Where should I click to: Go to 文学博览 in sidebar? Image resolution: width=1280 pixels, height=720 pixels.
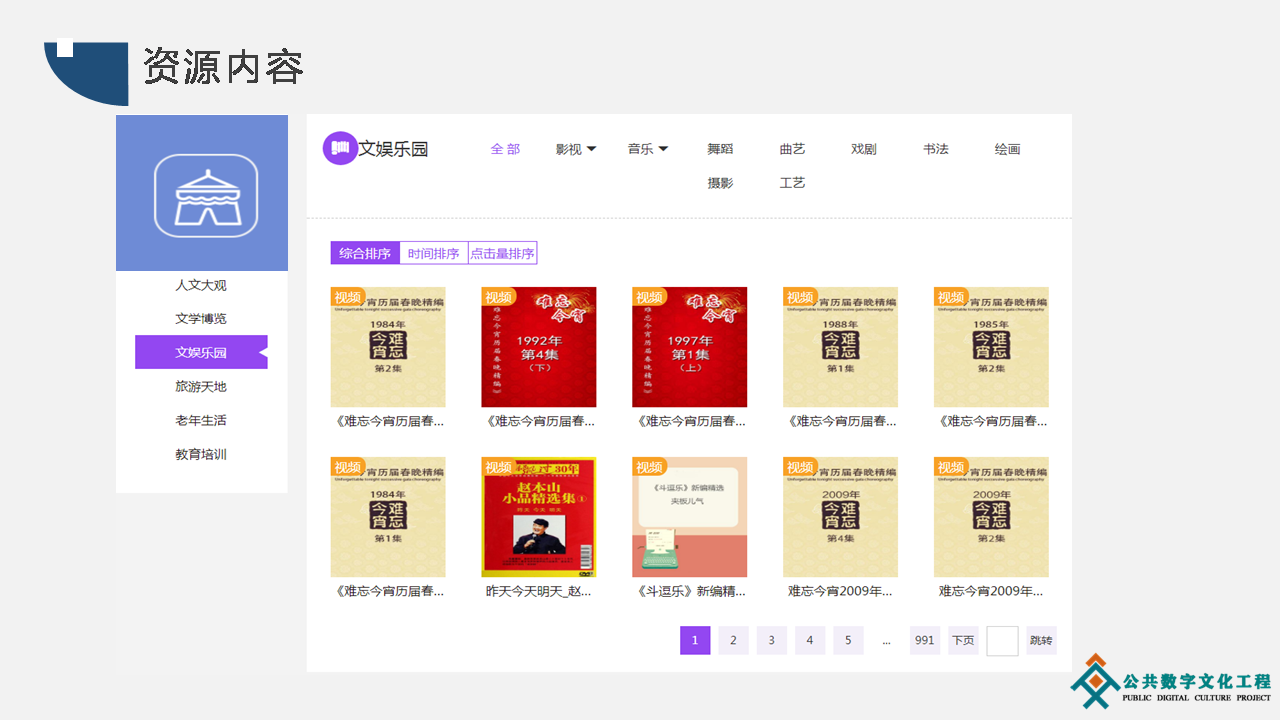201,319
